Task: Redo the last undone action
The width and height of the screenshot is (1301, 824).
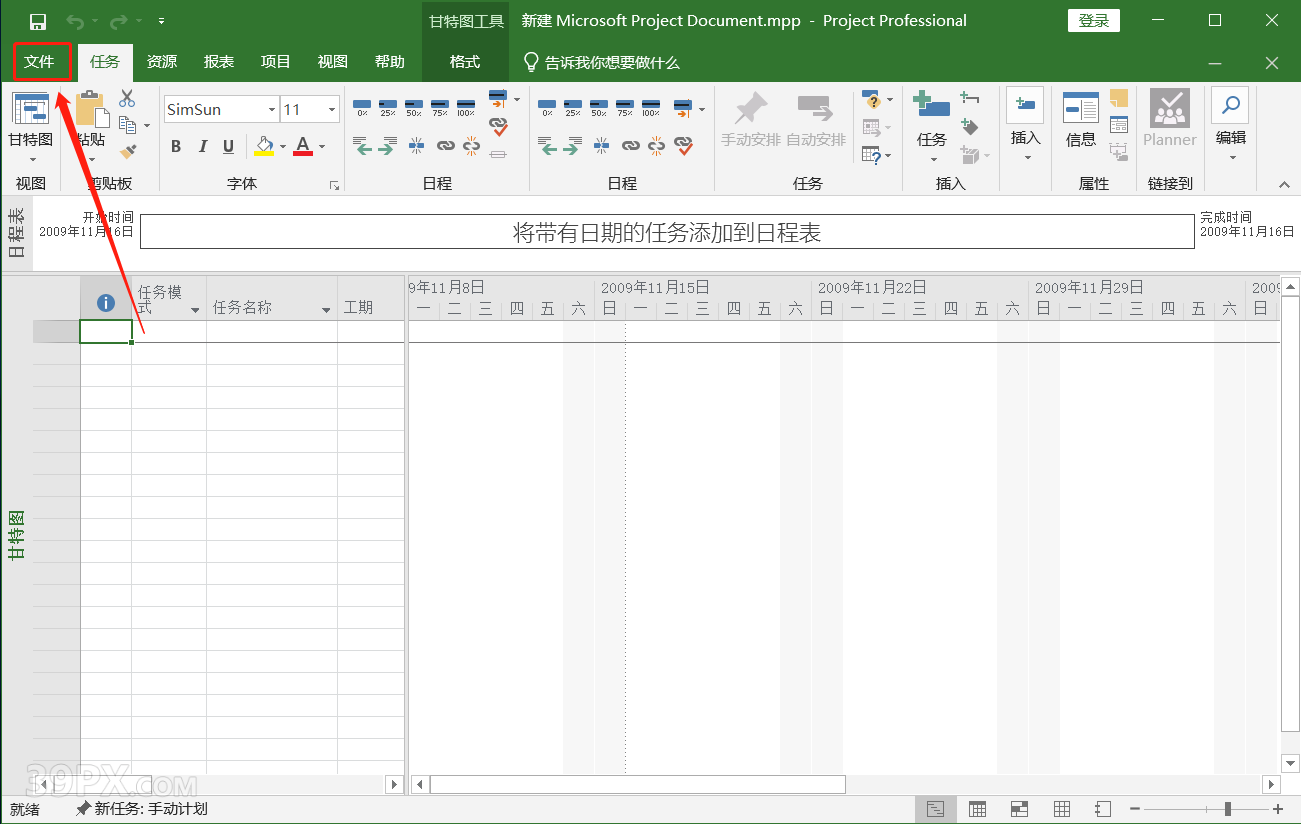Action: click(x=119, y=21)
